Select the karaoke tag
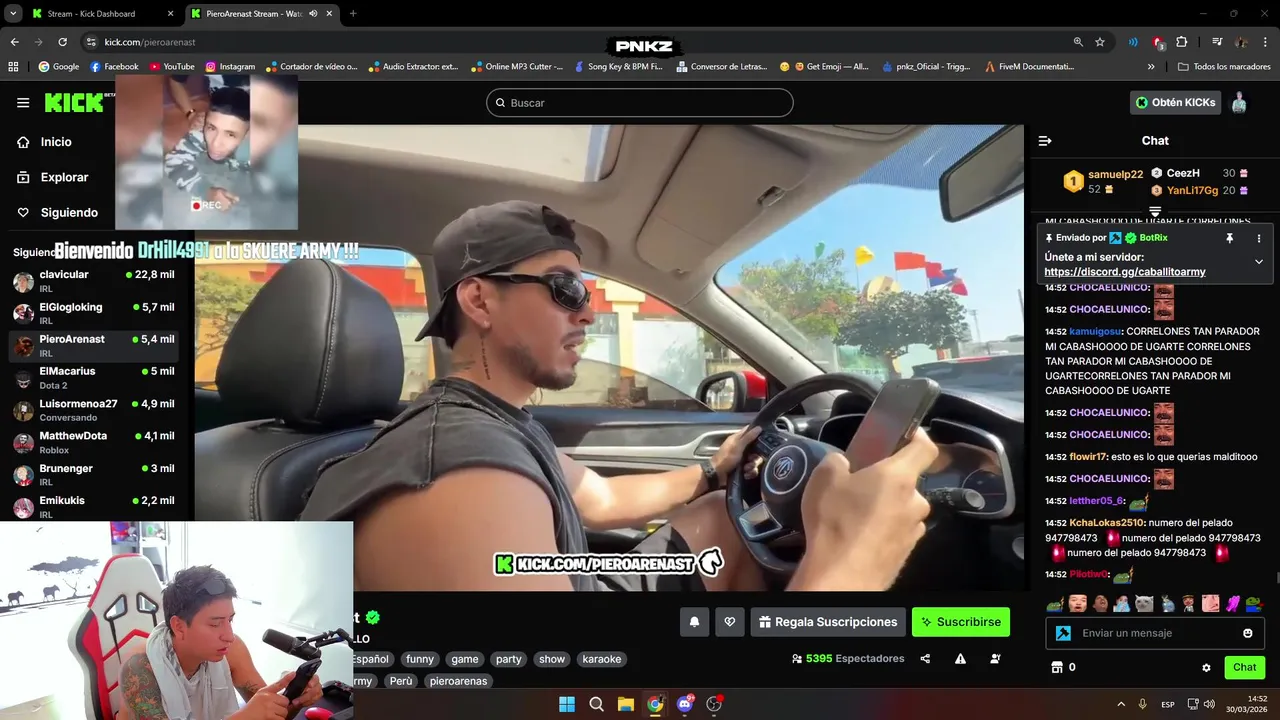The width and height of the screenshot is (1280, 720). [601, 659]
